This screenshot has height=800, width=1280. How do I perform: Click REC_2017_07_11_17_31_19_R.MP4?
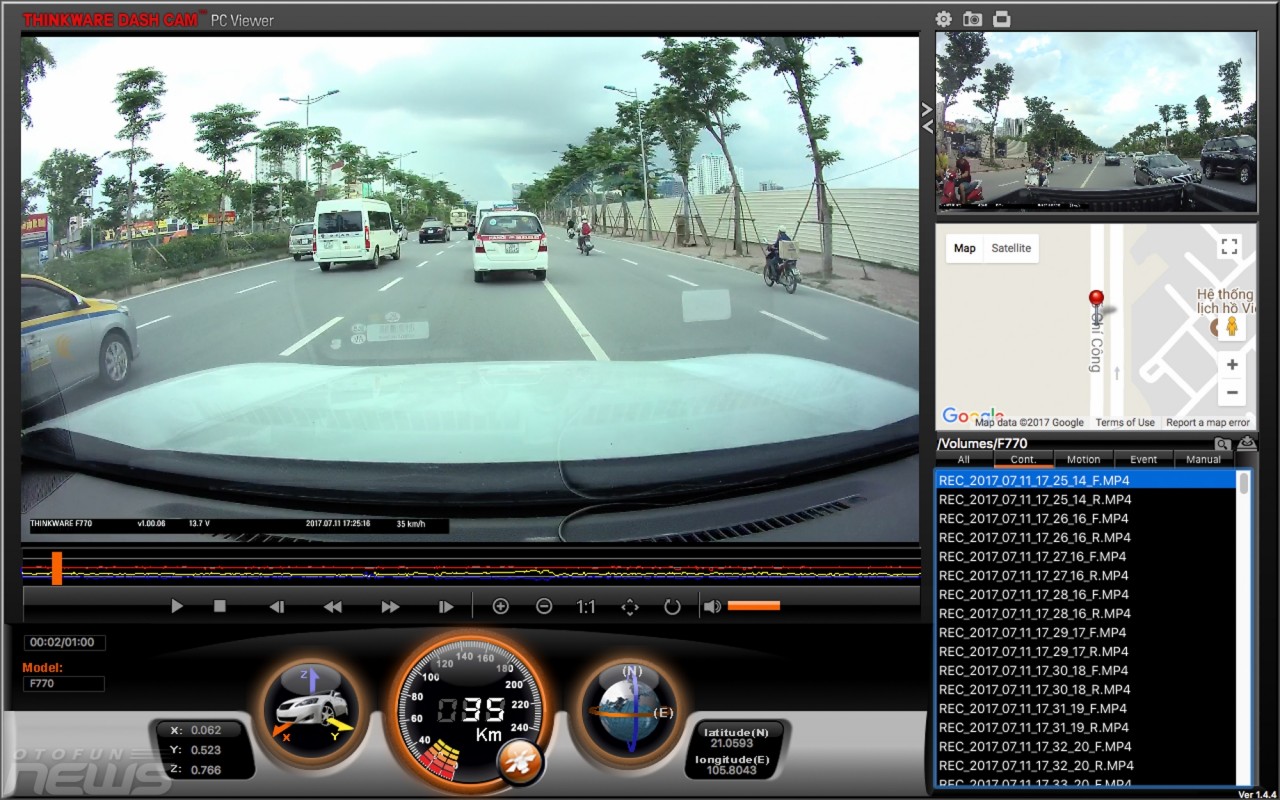(x=1086, y=727)
